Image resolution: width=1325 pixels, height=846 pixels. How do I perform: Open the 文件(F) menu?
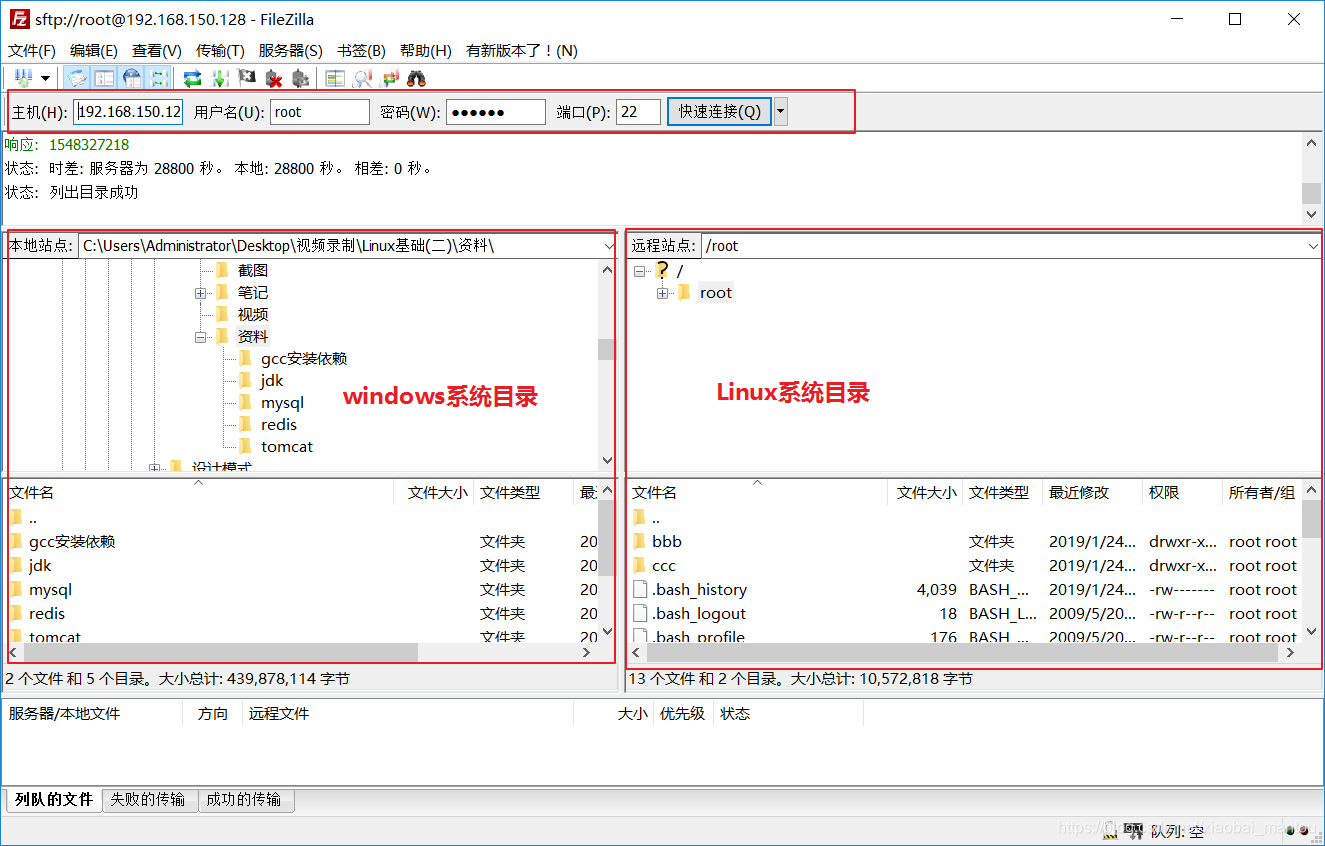(x=32, y=50)
